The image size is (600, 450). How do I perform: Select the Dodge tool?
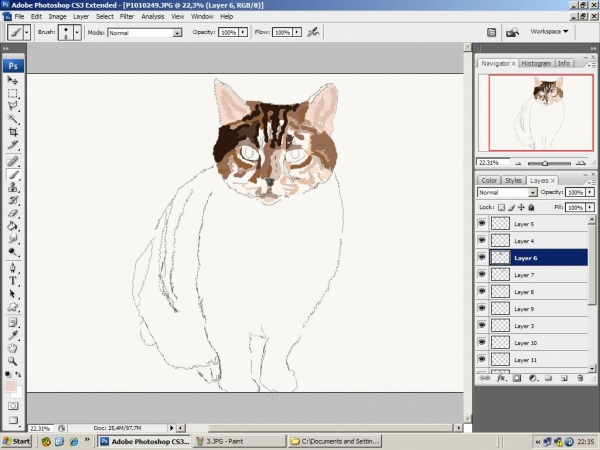tap(13, 252)
